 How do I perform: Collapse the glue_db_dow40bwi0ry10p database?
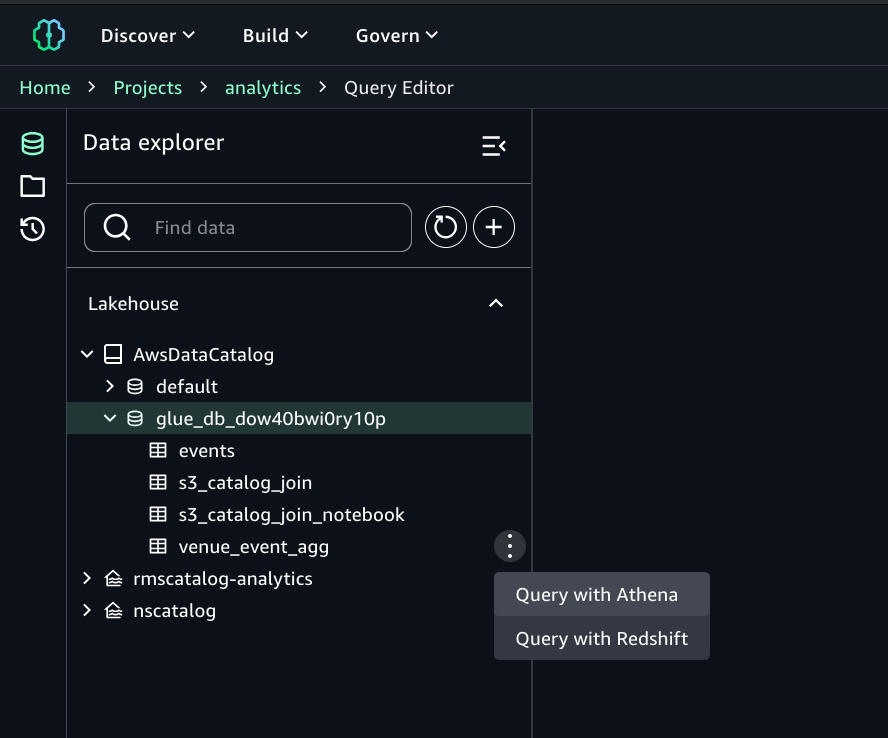pyautogui.click(x=110, y=419)
